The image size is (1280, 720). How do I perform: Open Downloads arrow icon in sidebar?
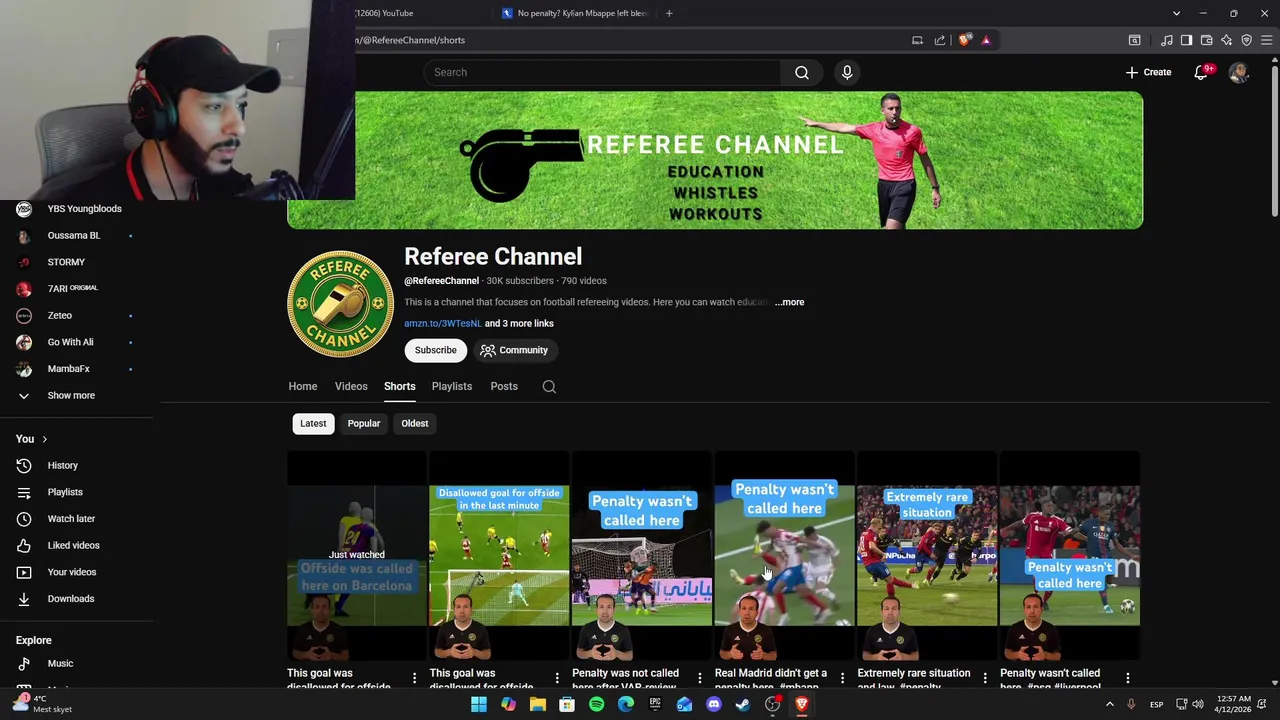click(x=24, y=598)
